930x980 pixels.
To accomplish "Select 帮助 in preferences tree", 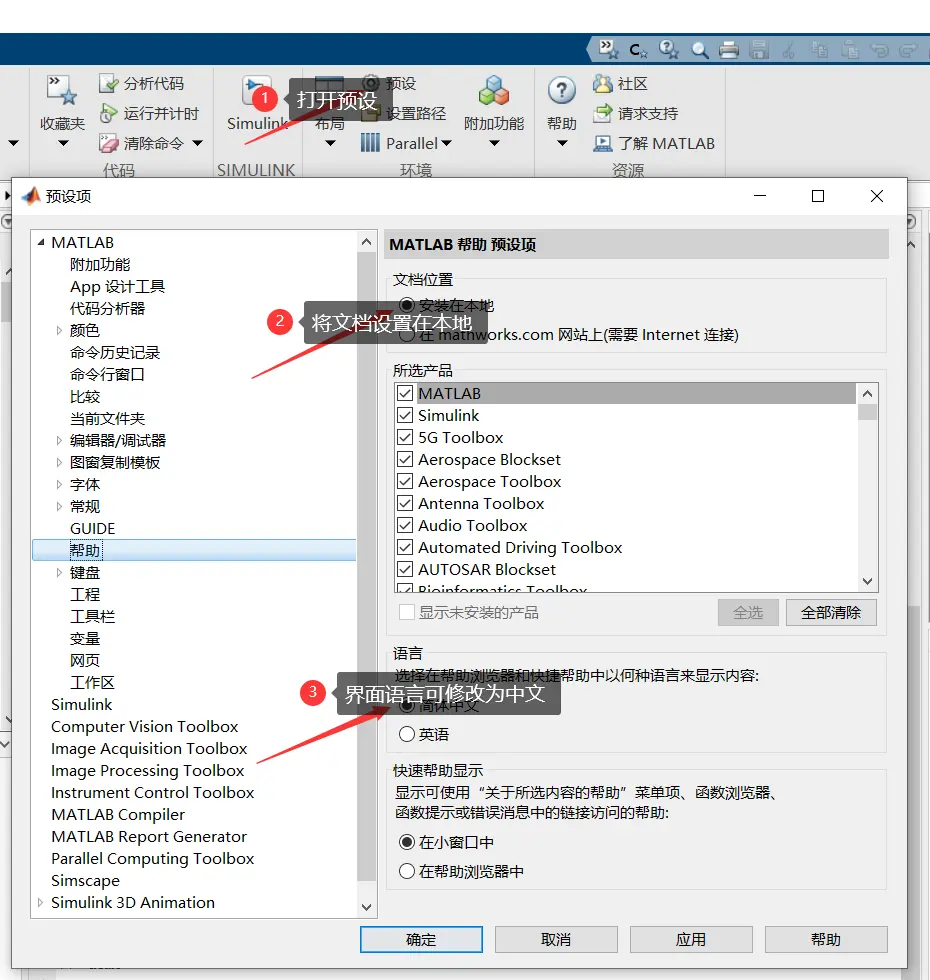I will click(85, 550).
